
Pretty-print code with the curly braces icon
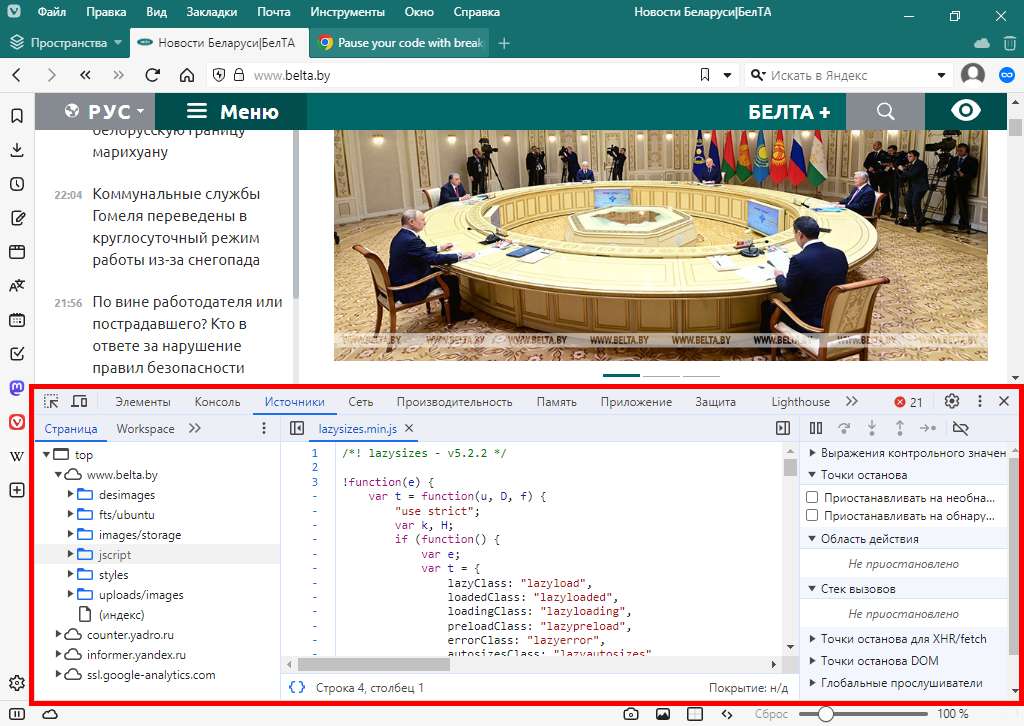point(296,688)
